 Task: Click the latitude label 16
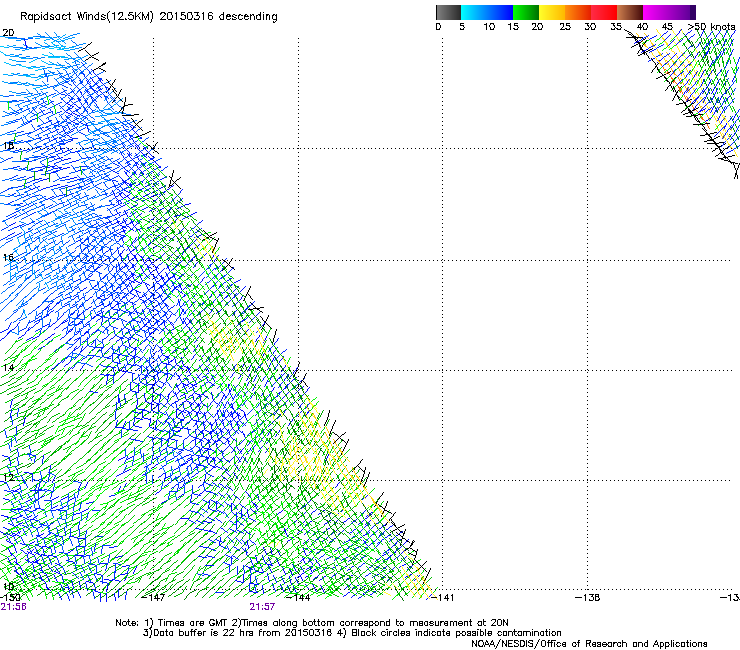8,257
